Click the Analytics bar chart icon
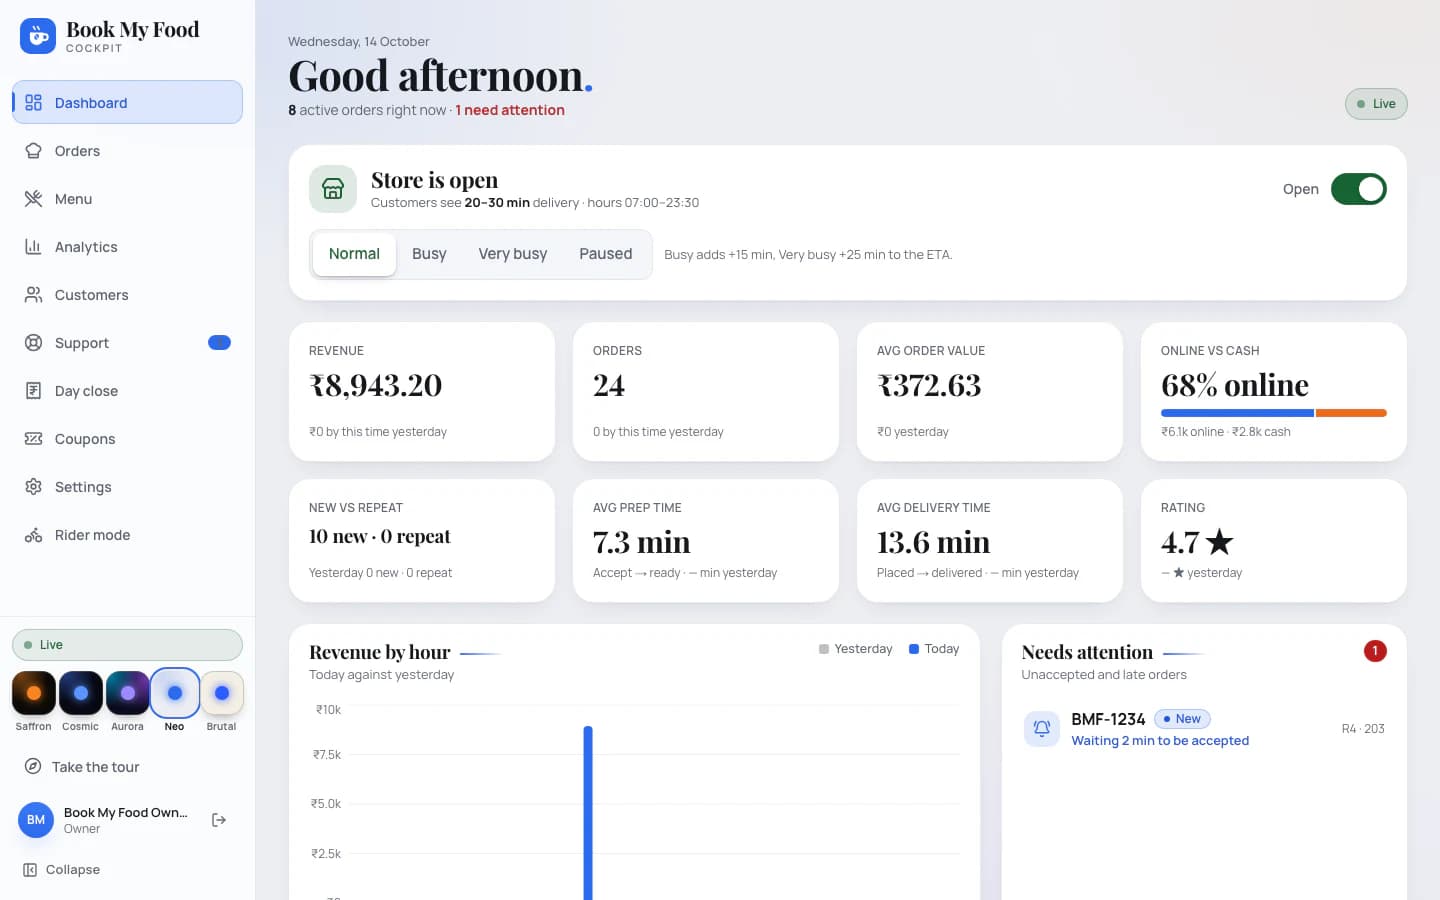Screen dimensions: 1440x900 point(33,247)
